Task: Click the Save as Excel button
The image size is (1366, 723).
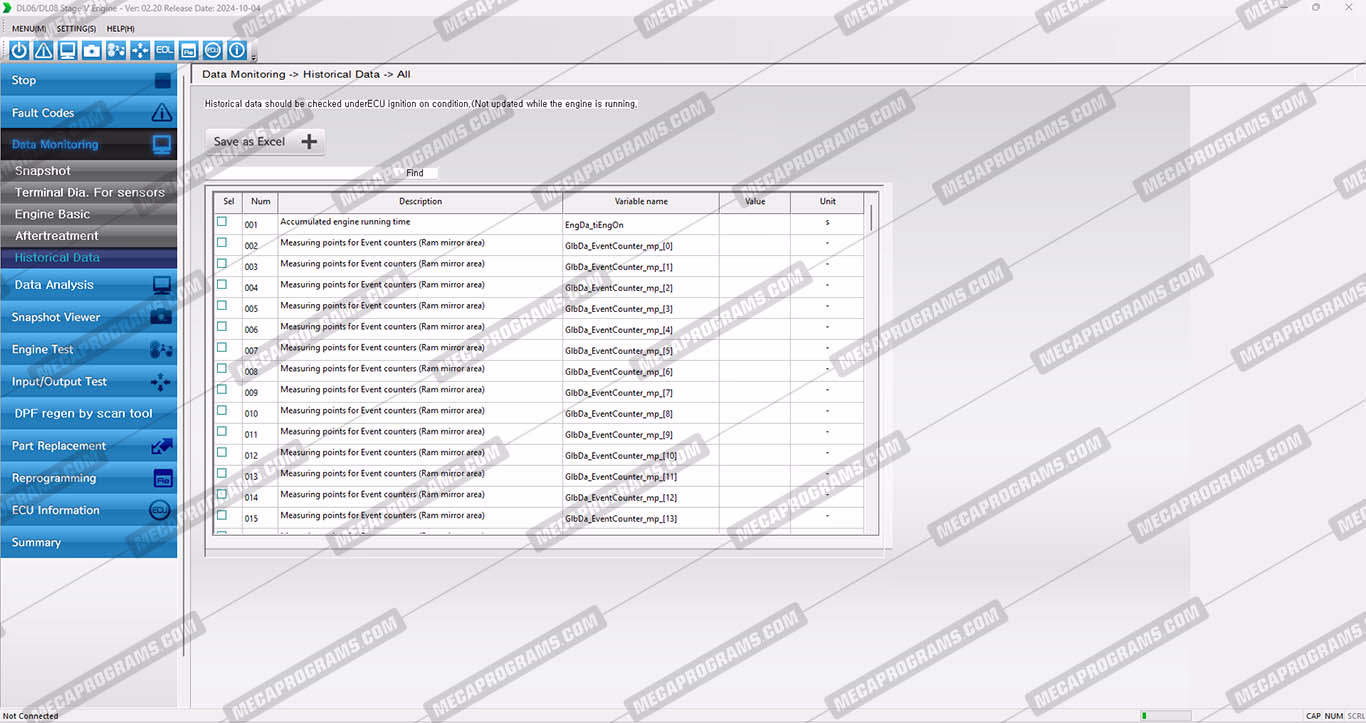Action: 265,142
